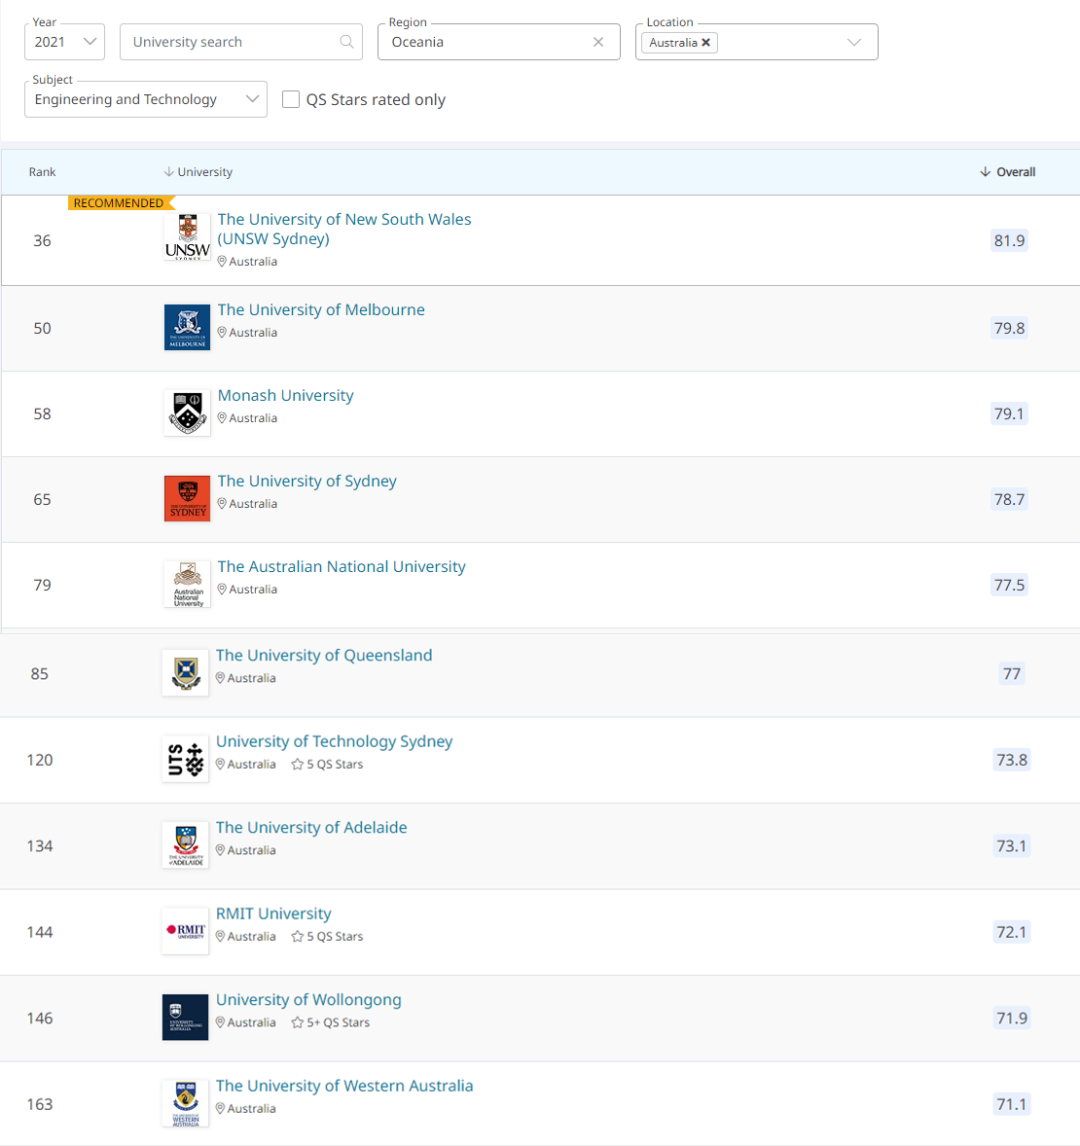Select the 79.1 overall score

point(1009,414)
